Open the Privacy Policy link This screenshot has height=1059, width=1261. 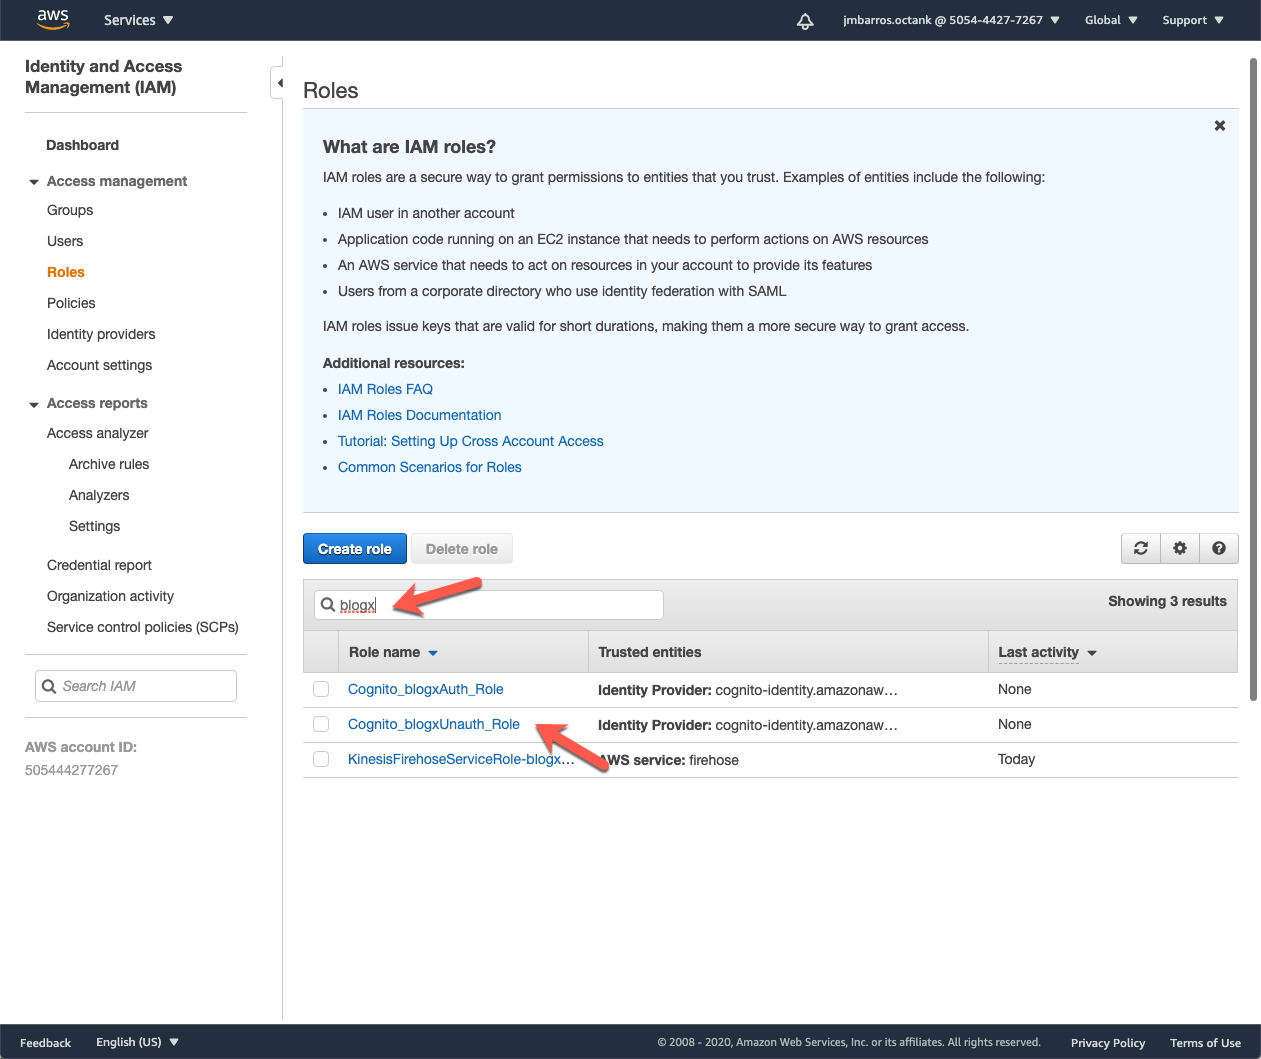click(1107, 1043)
